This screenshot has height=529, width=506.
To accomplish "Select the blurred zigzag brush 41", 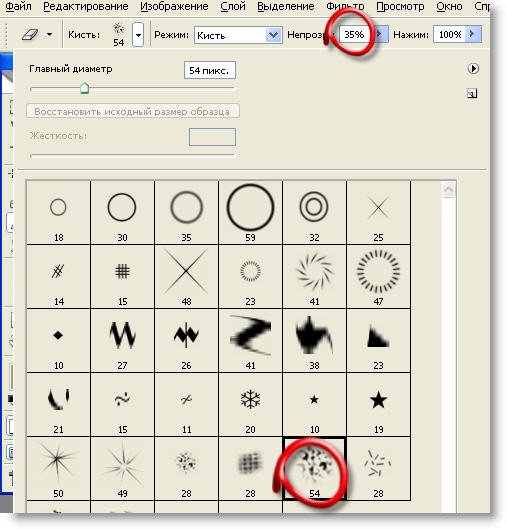I will pyautogui.click(x=250, y=341).
